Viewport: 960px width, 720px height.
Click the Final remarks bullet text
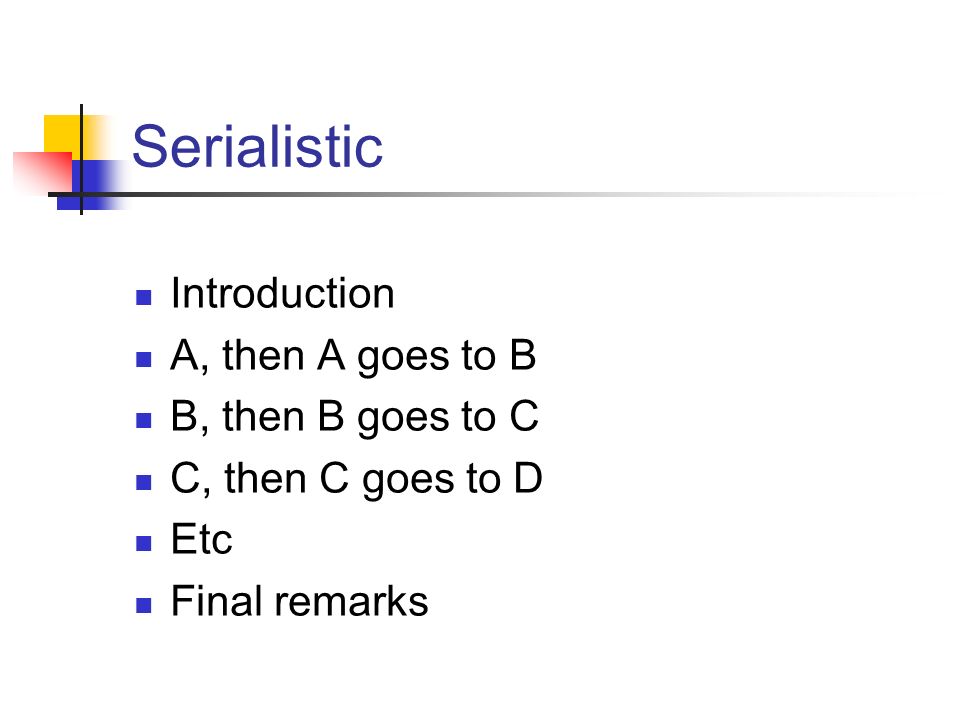(299, 601)
